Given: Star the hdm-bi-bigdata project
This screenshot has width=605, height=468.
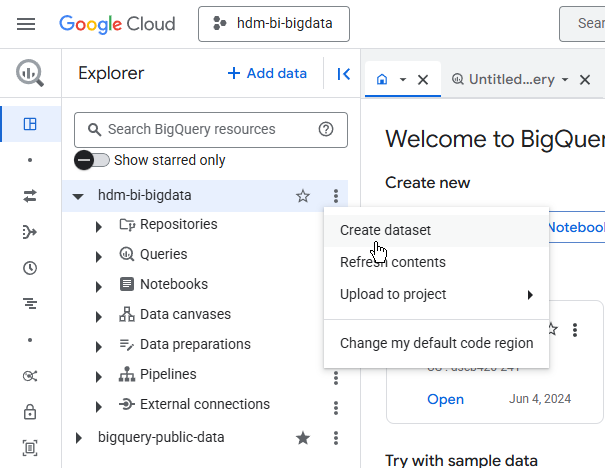Looking at the screenshot, I should pyautogui.click(x=303, y=196).
